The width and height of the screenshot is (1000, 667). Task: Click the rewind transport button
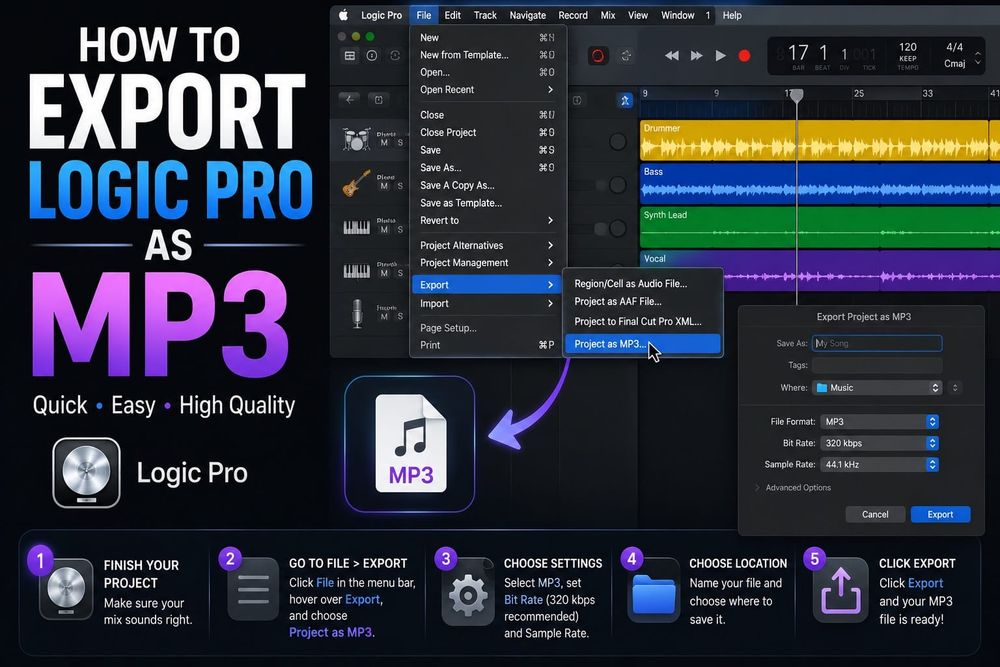(672, 56)
